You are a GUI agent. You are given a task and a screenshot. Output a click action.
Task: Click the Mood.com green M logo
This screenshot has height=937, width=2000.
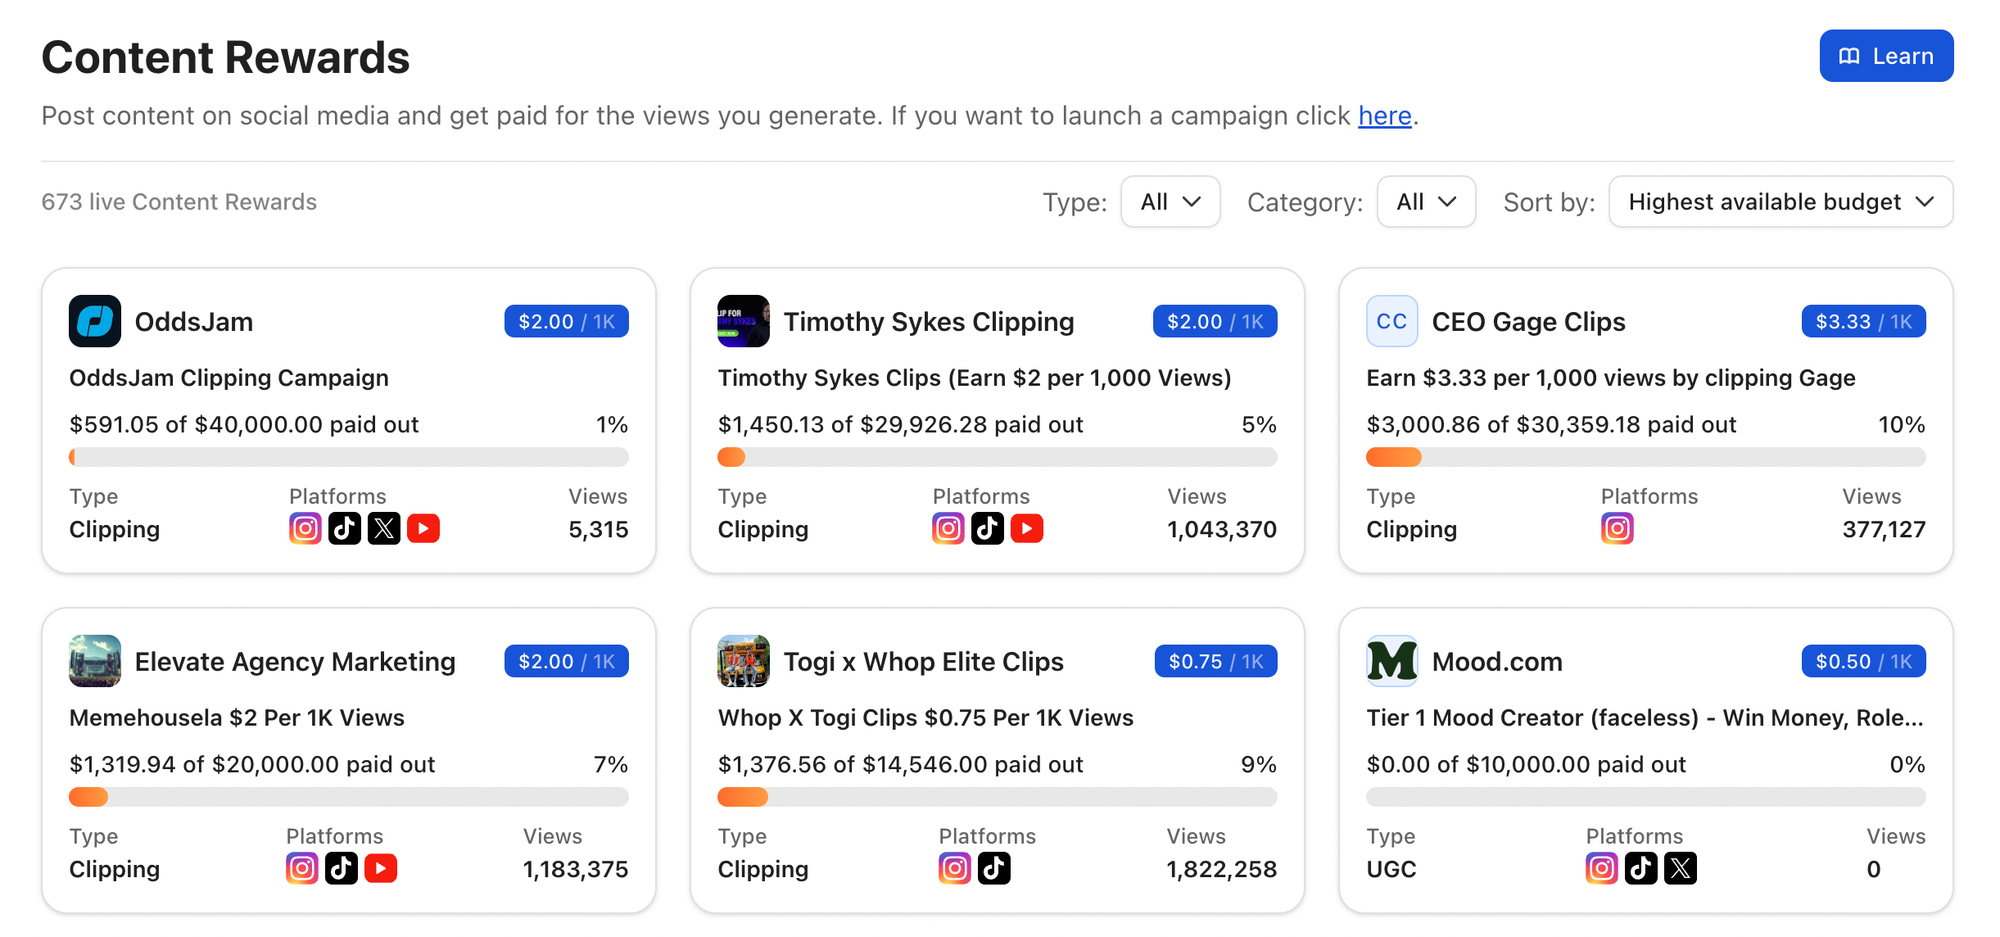pyautogui.click(x=1392, y=661)
